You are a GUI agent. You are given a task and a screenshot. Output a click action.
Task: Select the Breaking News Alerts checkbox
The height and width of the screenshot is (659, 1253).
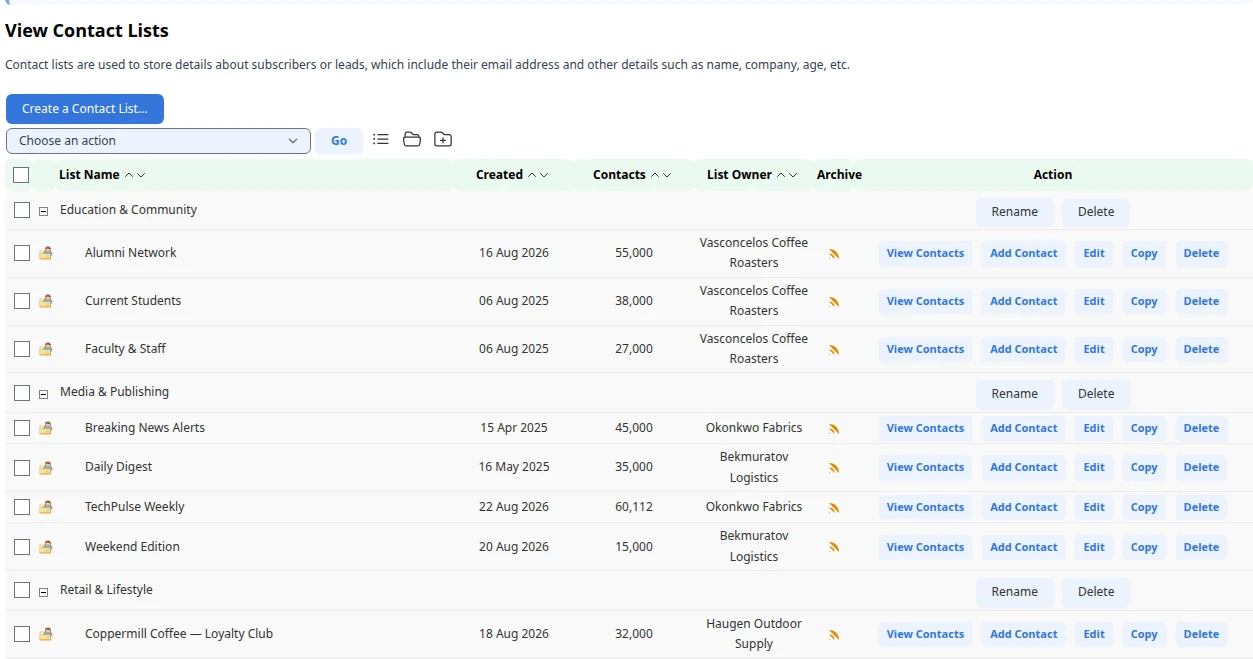pos(22,428)
